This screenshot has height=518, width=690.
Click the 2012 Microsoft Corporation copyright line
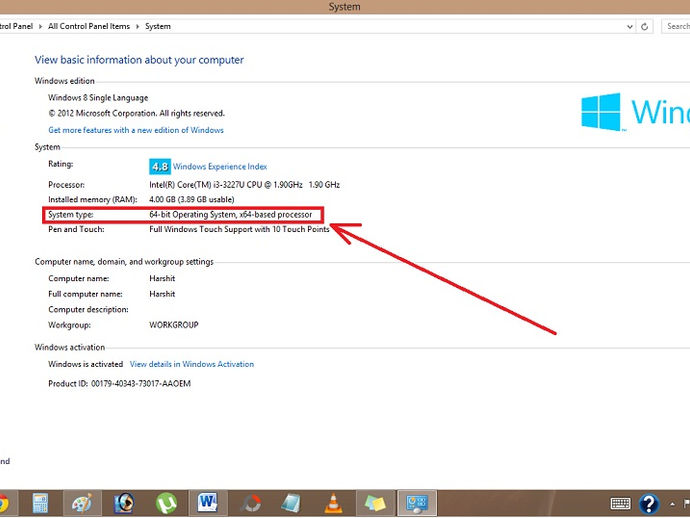click(136, 114)
